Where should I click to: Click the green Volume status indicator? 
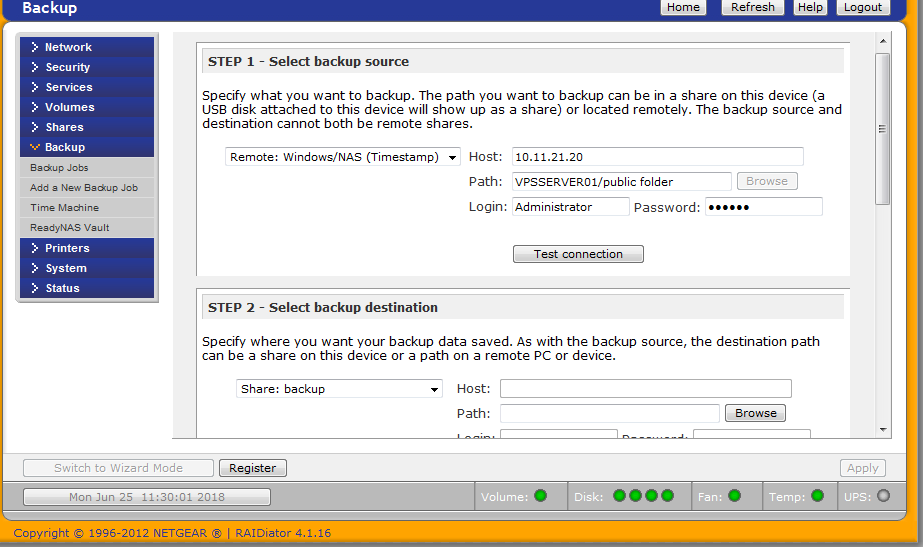[541, 496]
